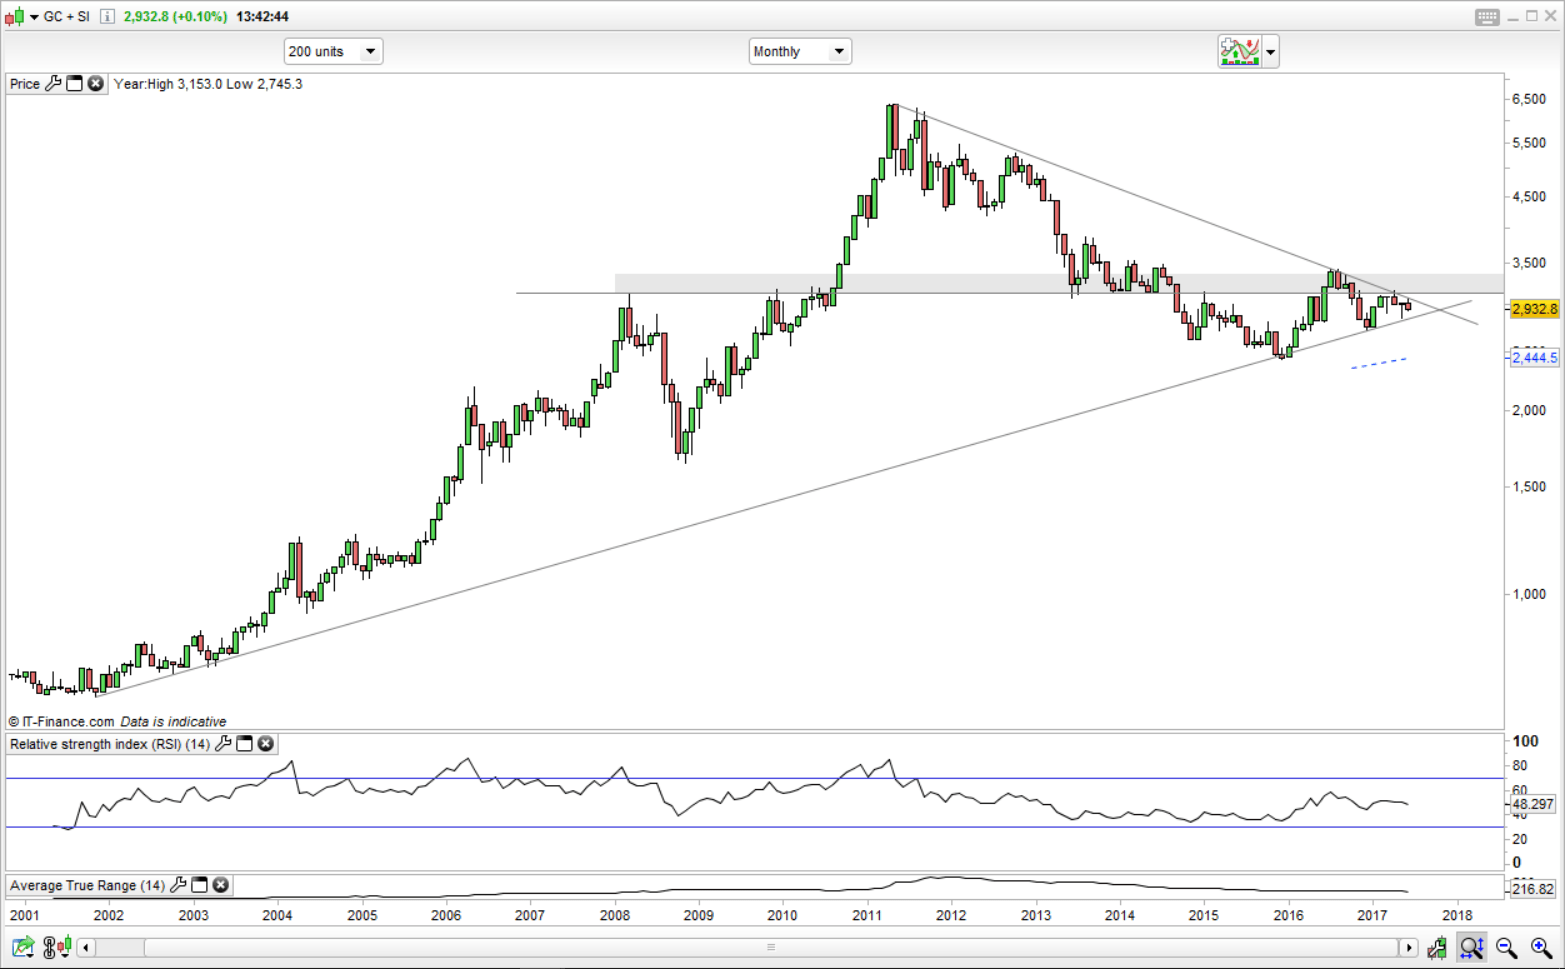Open the Price panel wrench settings
The image size is (1565, 969).
coord(53,84)
